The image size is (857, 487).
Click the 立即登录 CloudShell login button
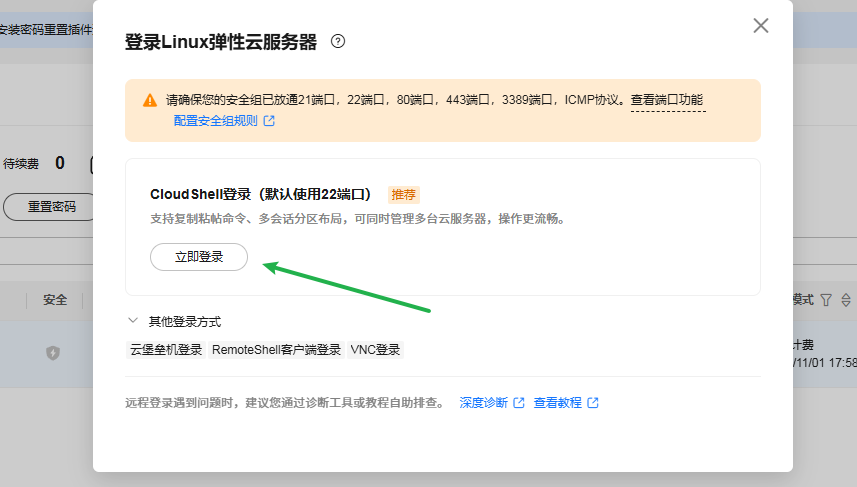click(x=199, y=257)
